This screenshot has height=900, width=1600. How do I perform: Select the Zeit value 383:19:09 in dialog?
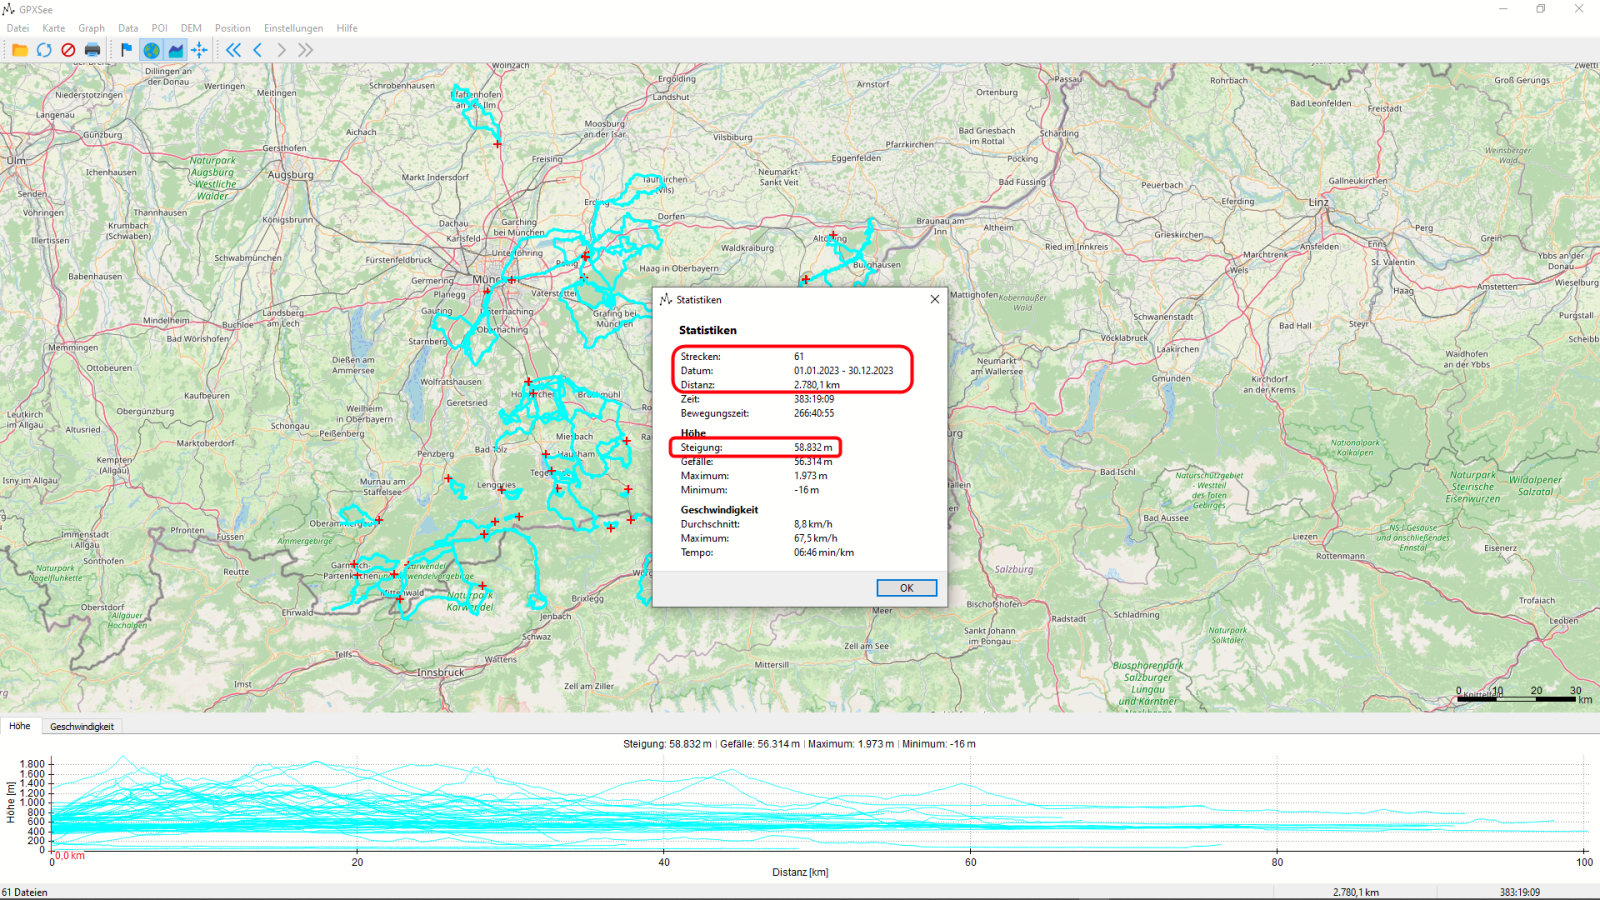814,399
